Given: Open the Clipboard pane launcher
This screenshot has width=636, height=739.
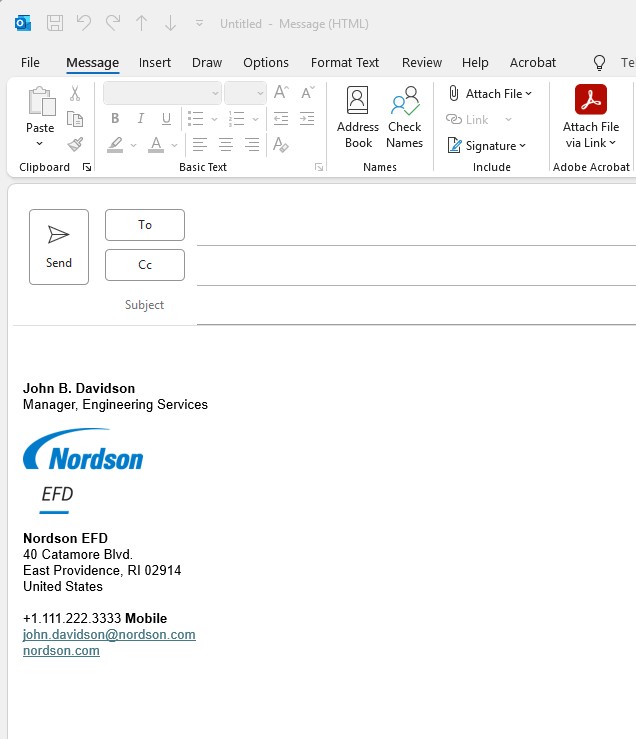Looking at the screenshot, I should tap(87, 167).
